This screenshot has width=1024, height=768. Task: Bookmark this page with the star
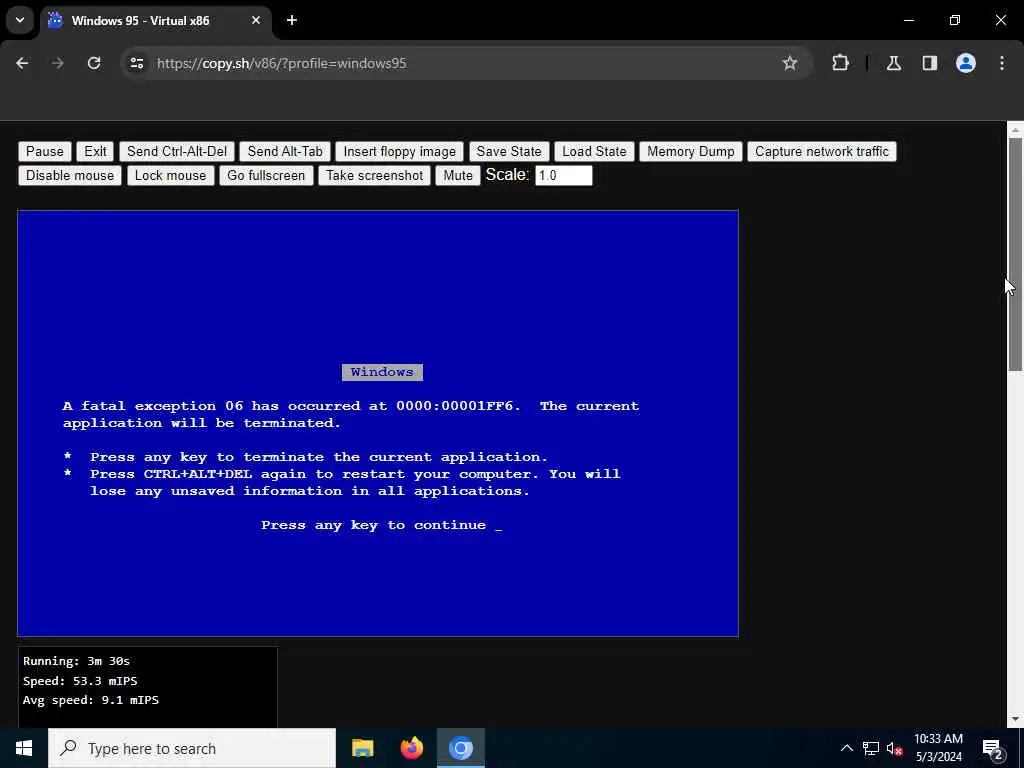tap(790, 63)
